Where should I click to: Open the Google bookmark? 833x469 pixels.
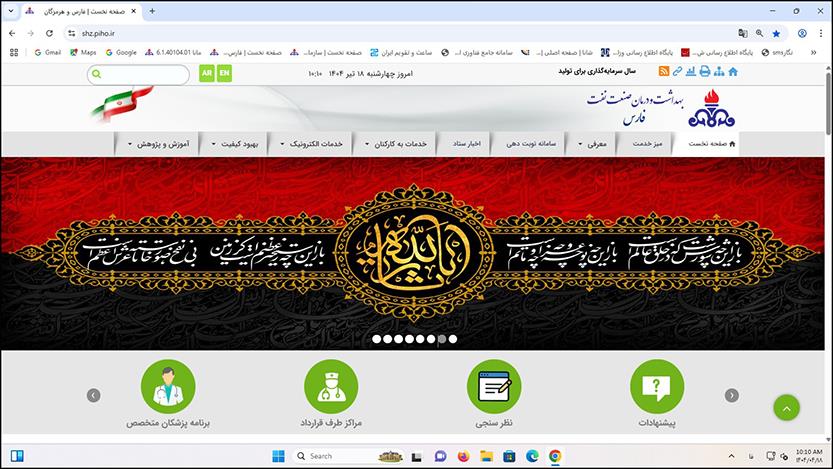(121, 52)
